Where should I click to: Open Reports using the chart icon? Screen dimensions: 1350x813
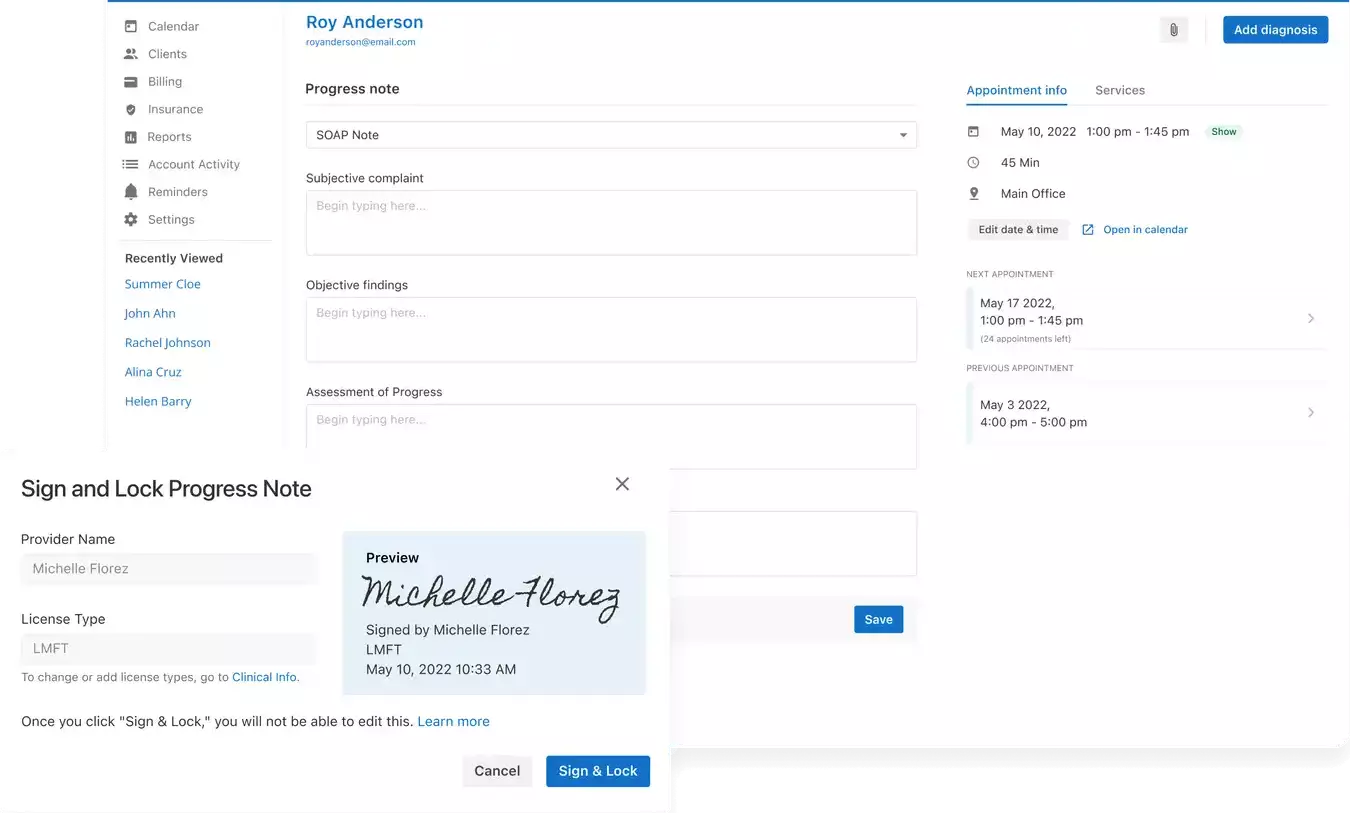point(131,137)
